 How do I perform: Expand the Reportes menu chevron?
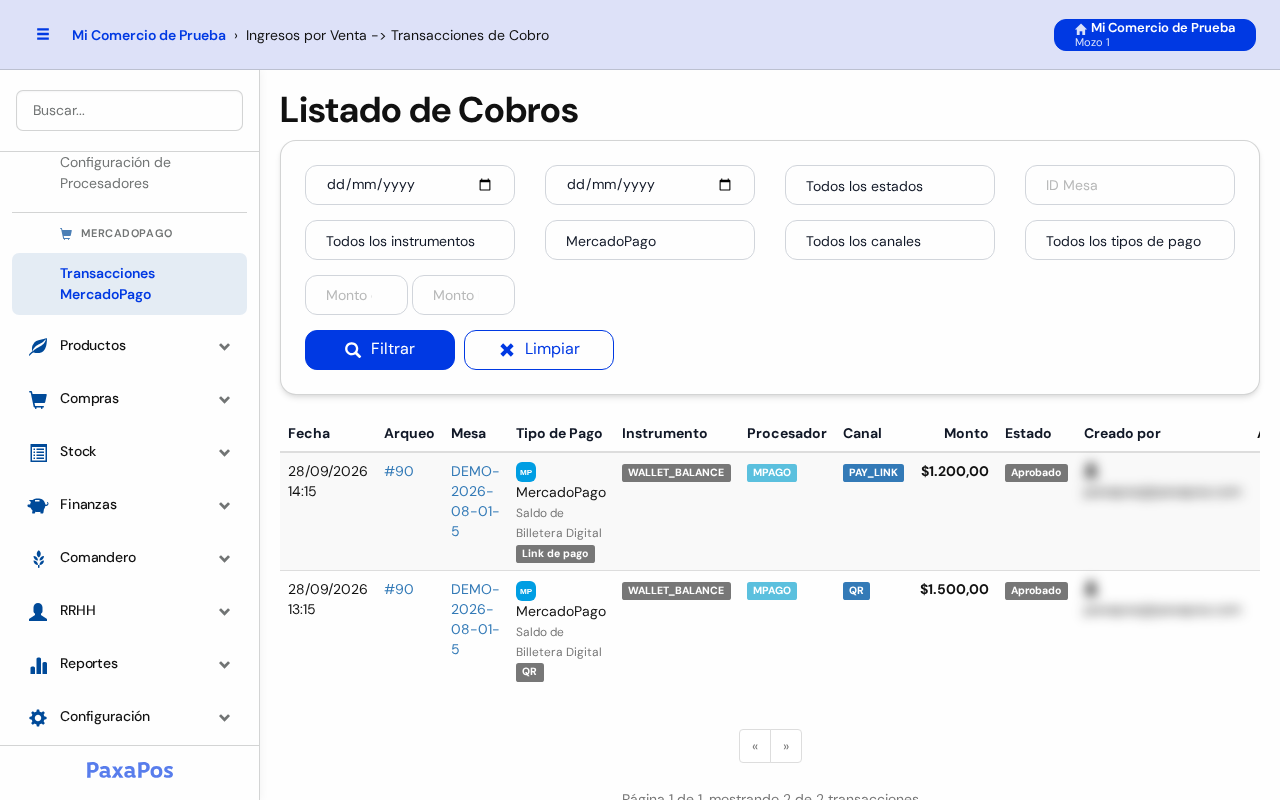[x=225, y=664]
